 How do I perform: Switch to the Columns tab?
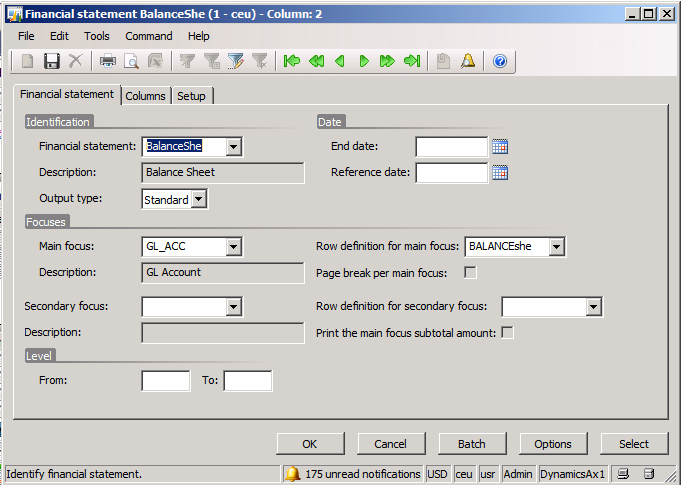[145, 96]
